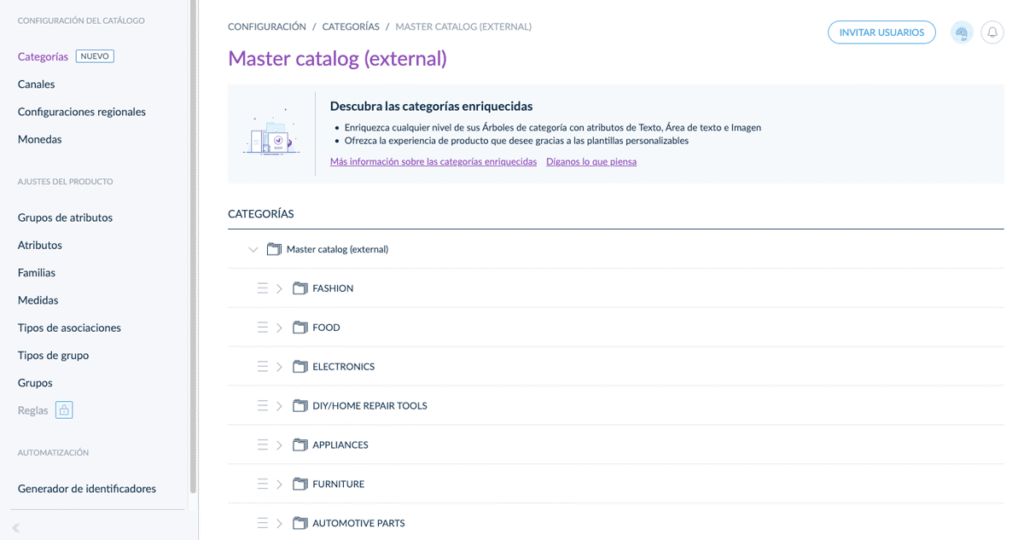
Task: Expand the DIY/HOME REPAIR TOOLS category
Action: point(279,406)
